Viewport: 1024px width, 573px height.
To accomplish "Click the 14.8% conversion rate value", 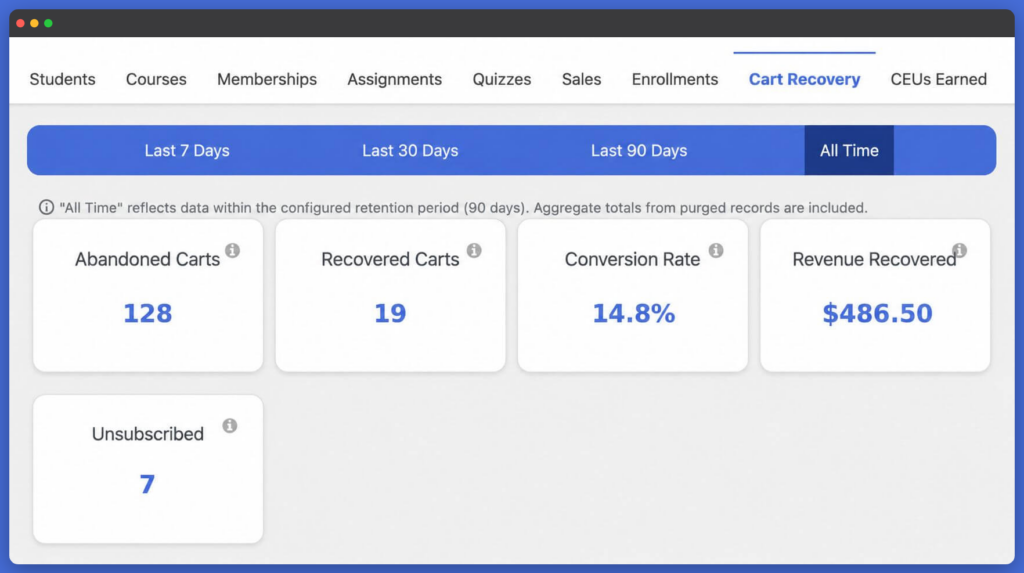I will pos(633,314).
